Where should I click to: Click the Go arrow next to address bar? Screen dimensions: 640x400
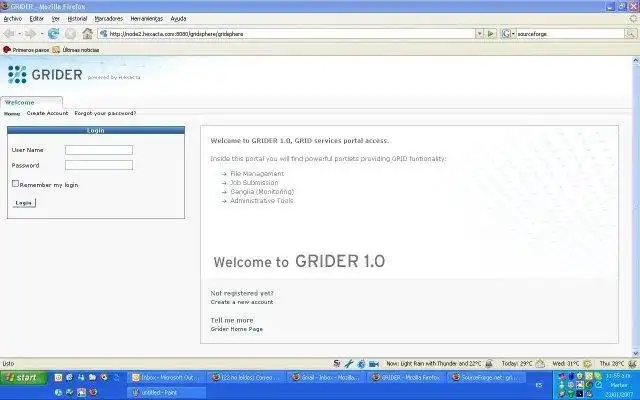click(491, 33)
